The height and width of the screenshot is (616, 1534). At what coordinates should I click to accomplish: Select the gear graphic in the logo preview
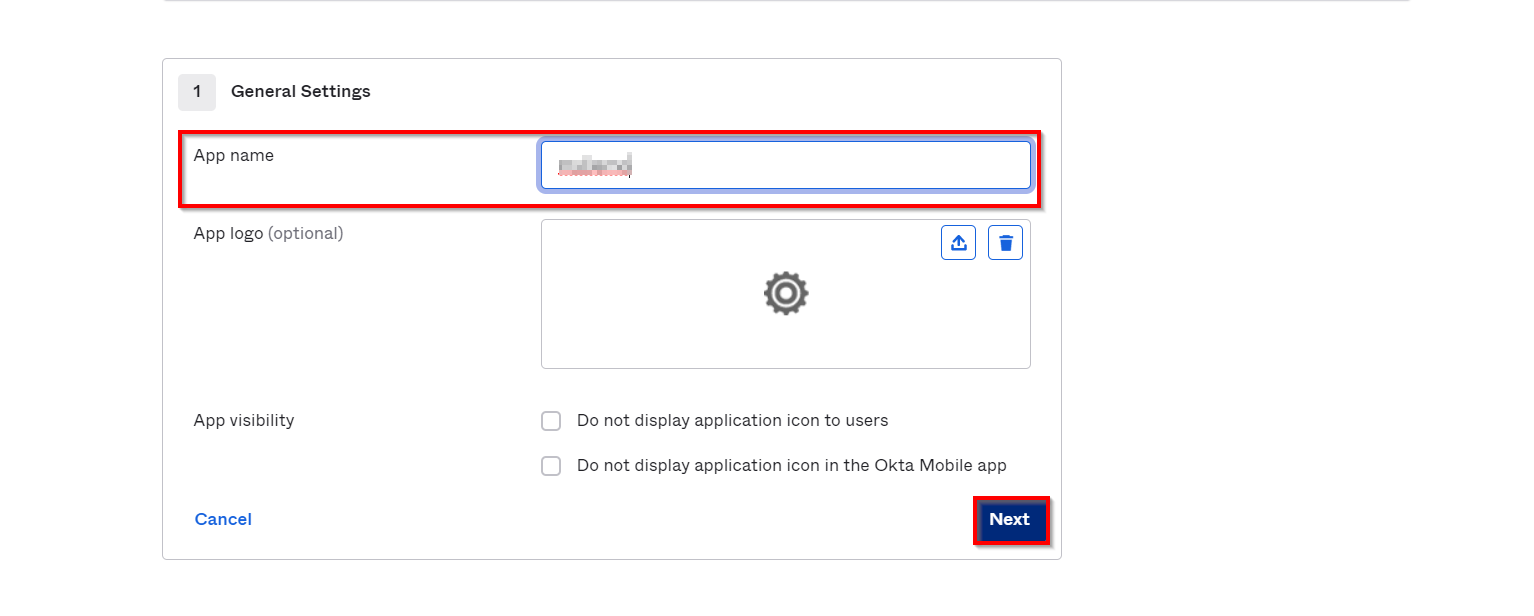pyautogui.click(x=786, y=293)
